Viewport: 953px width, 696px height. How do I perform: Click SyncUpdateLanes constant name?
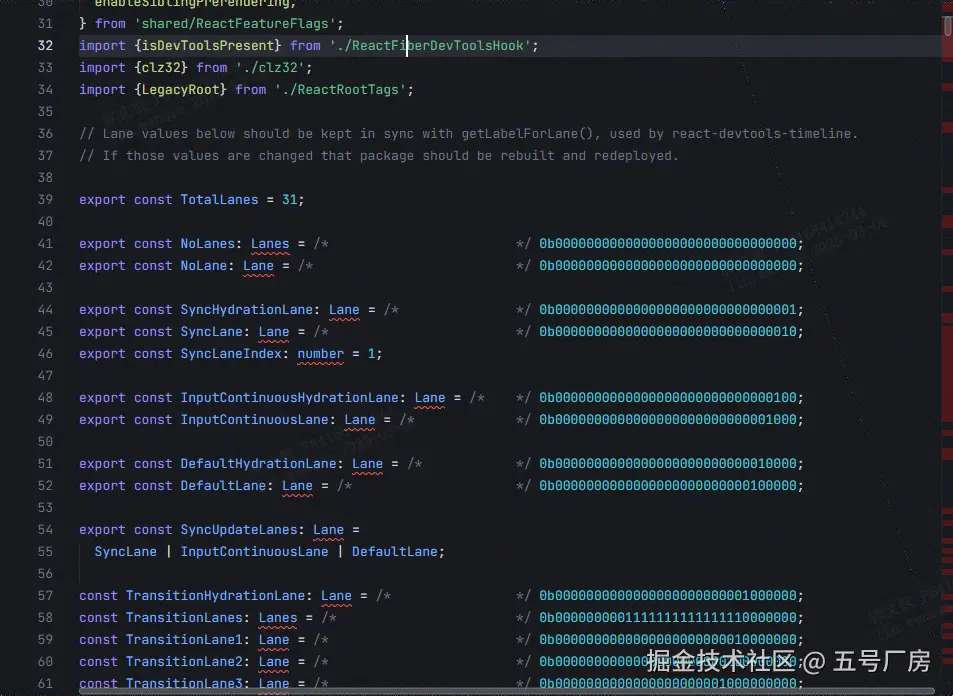click(x=239, y=529)
